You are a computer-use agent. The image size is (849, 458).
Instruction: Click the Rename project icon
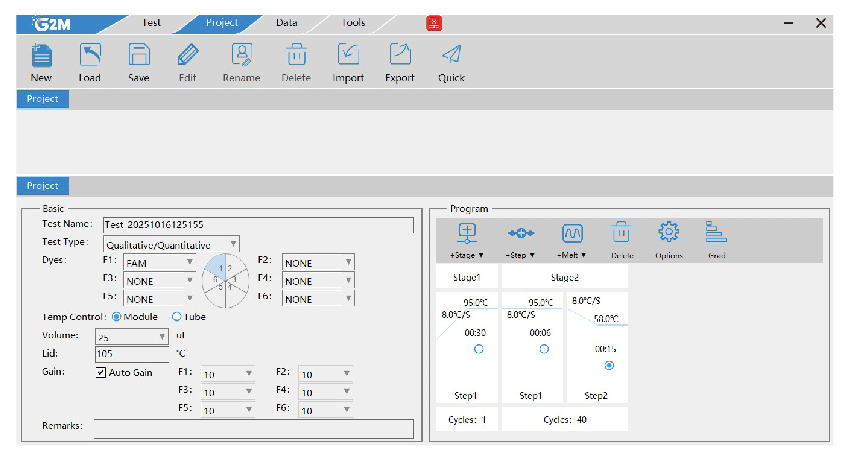241,56
